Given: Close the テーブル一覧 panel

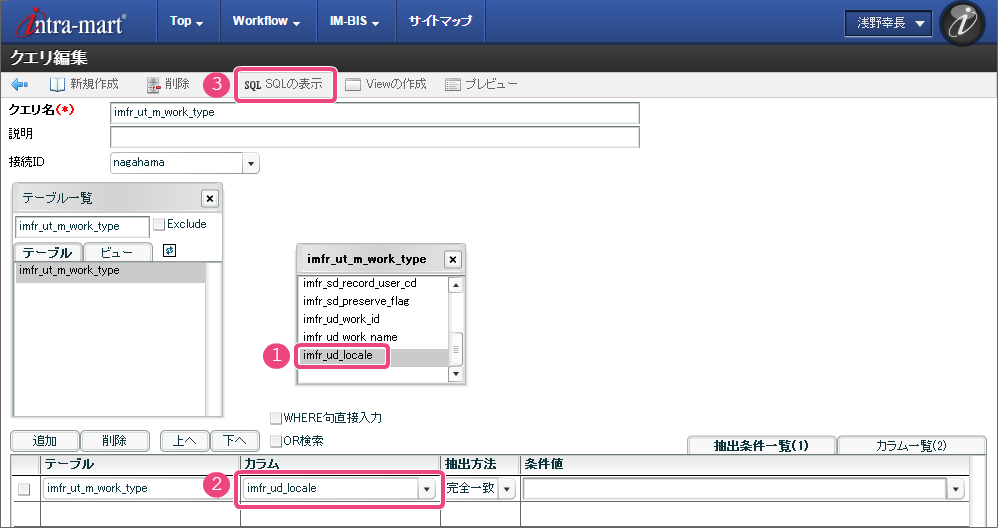Looking at the screenshot, I should click(209, 198).
